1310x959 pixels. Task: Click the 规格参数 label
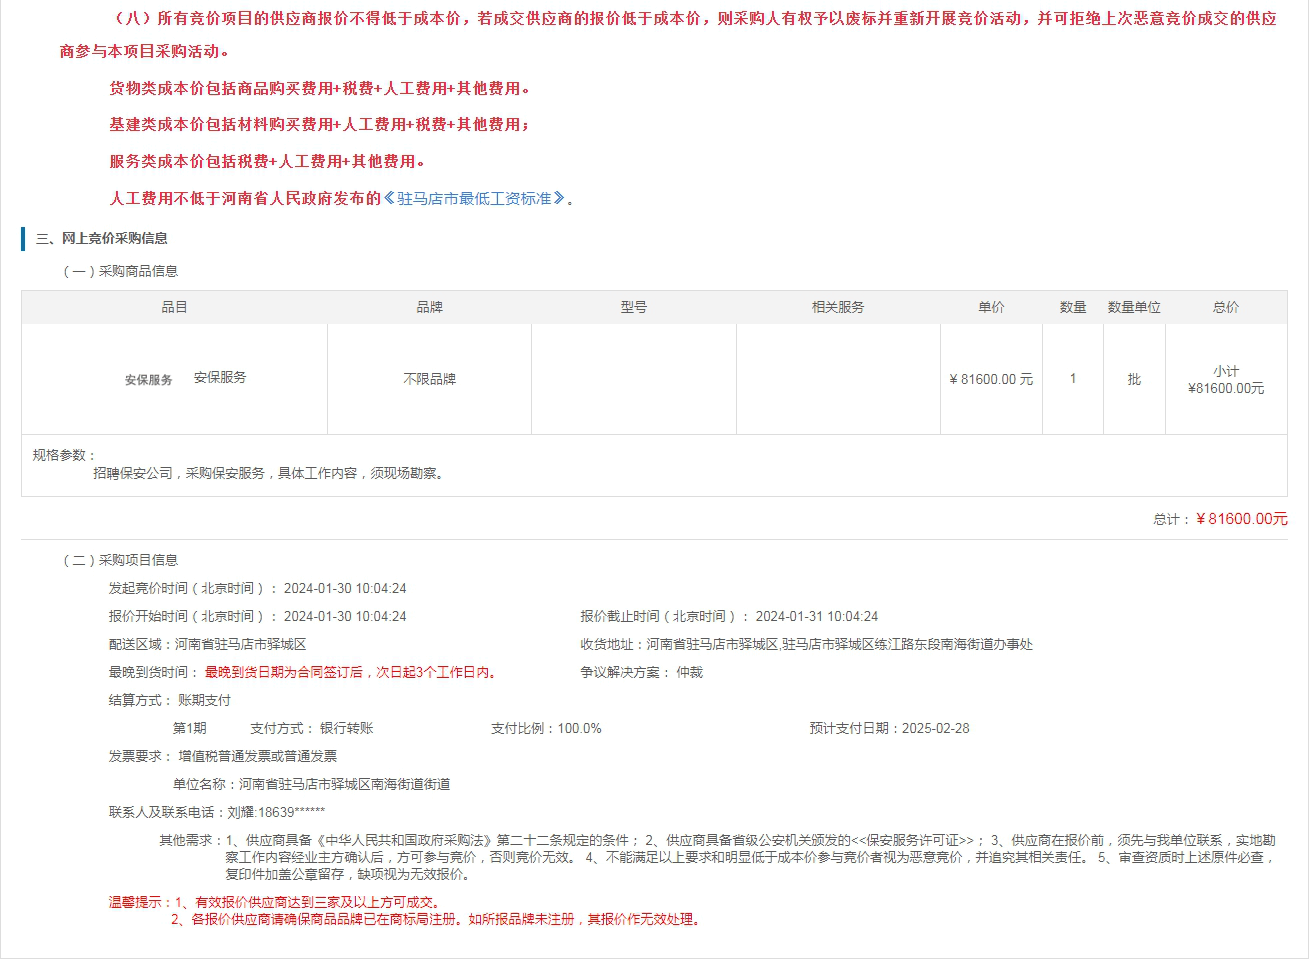click(64, 455)
